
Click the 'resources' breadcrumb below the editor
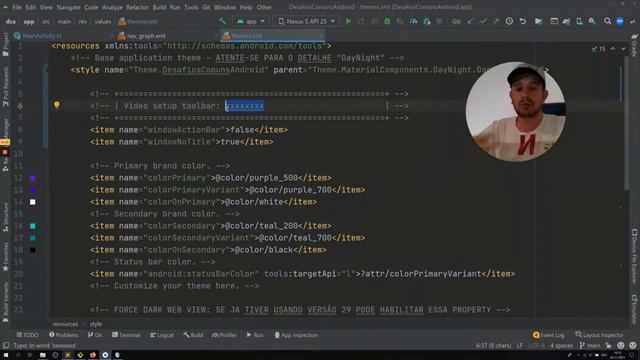click(65, 324)
